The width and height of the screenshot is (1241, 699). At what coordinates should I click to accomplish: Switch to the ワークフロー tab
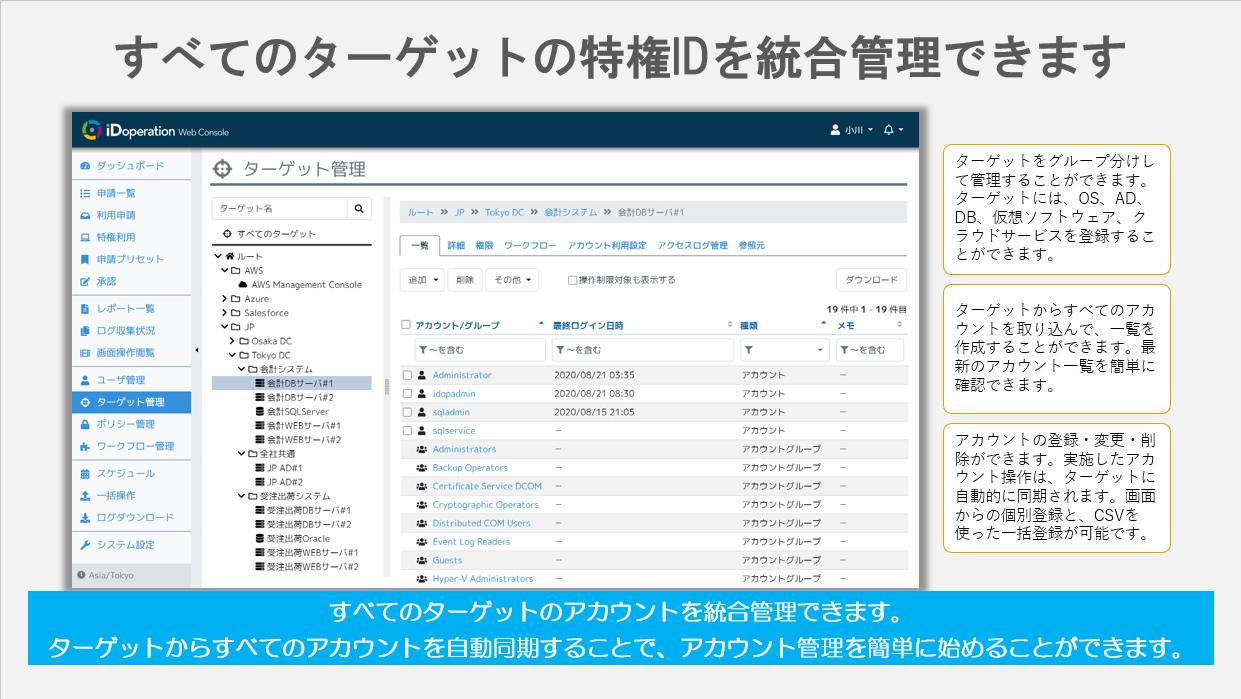click(530, 245)
